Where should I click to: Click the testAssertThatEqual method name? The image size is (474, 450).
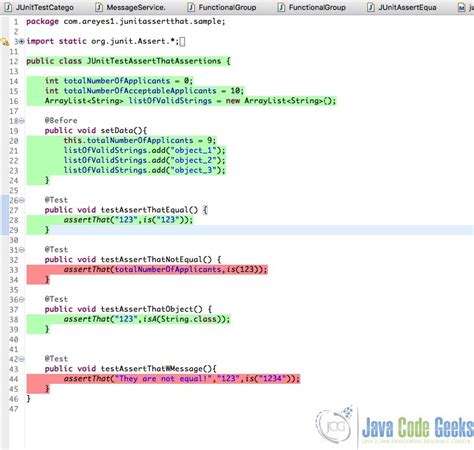coord(144,210)
